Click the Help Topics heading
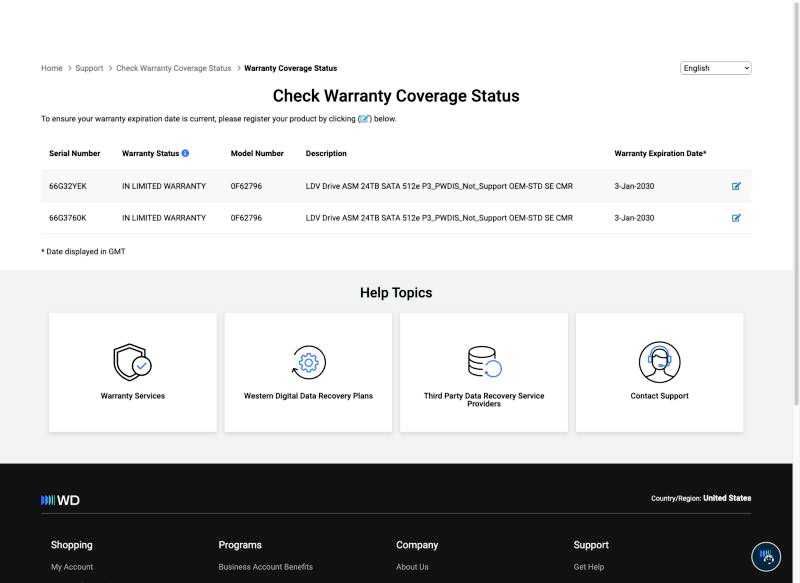This screenshot has height=583, width=800. tap(396, 293)
